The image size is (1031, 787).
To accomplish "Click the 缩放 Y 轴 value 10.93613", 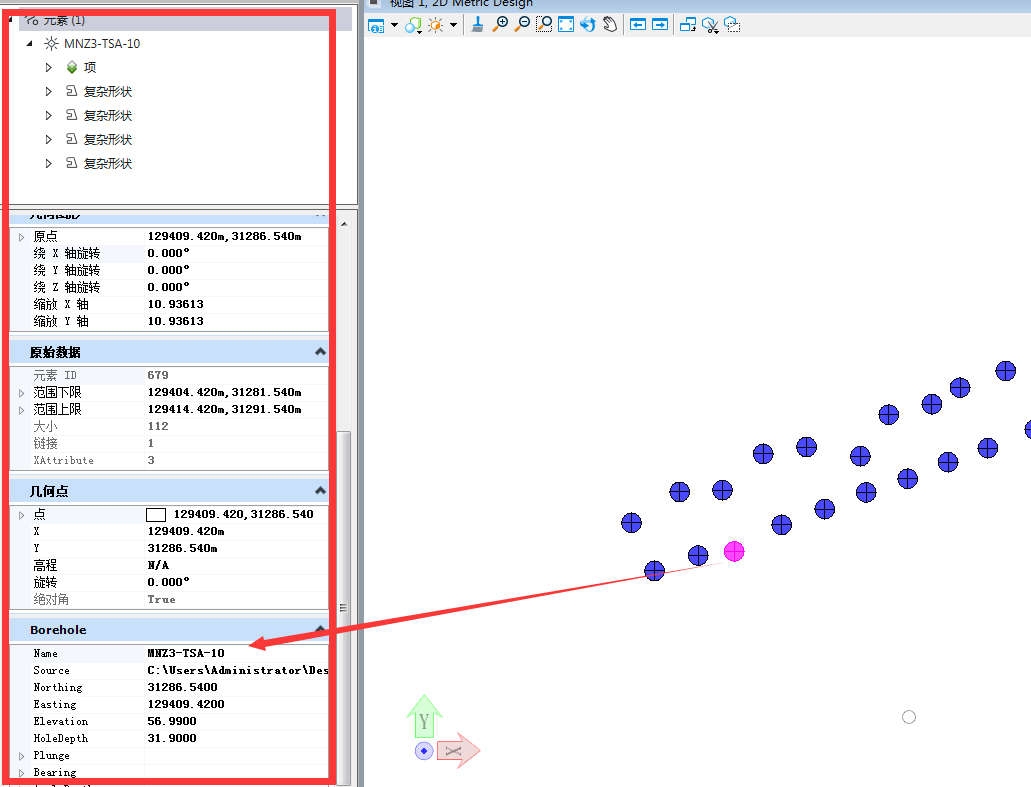I will pos(176,322).
